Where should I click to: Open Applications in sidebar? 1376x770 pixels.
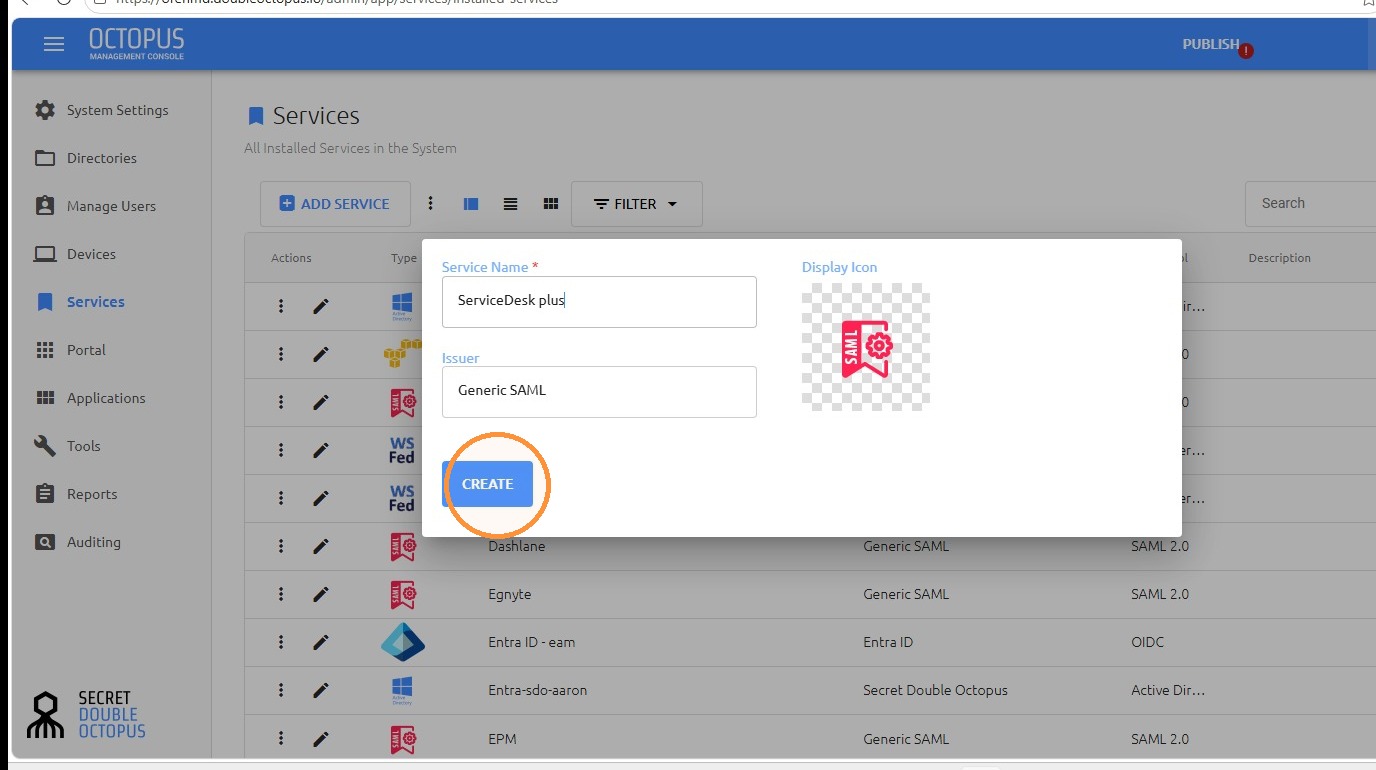pyautogui.click(x=106, y=398)
